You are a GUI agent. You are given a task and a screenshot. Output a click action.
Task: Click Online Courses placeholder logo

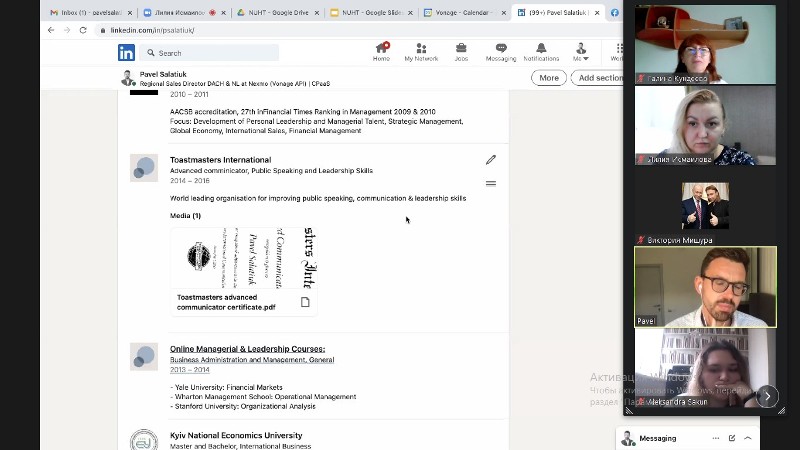point(144,356)
